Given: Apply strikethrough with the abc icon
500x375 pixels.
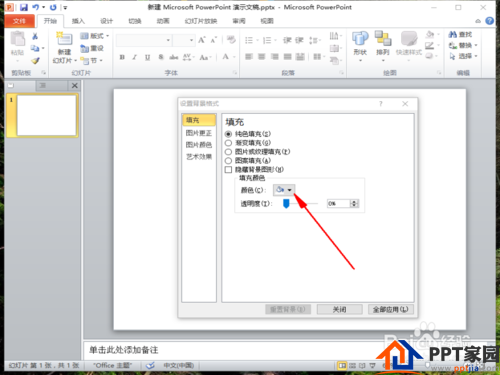Looking at the screenshot, I should pyautogui.click(x=174, y=57).
